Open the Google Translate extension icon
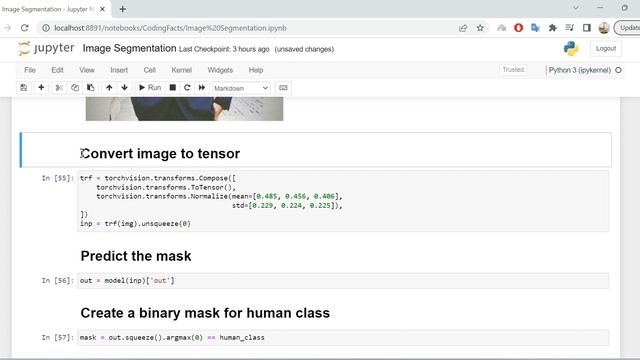This screenshot has width=640, height=360. tap(535, 28)
